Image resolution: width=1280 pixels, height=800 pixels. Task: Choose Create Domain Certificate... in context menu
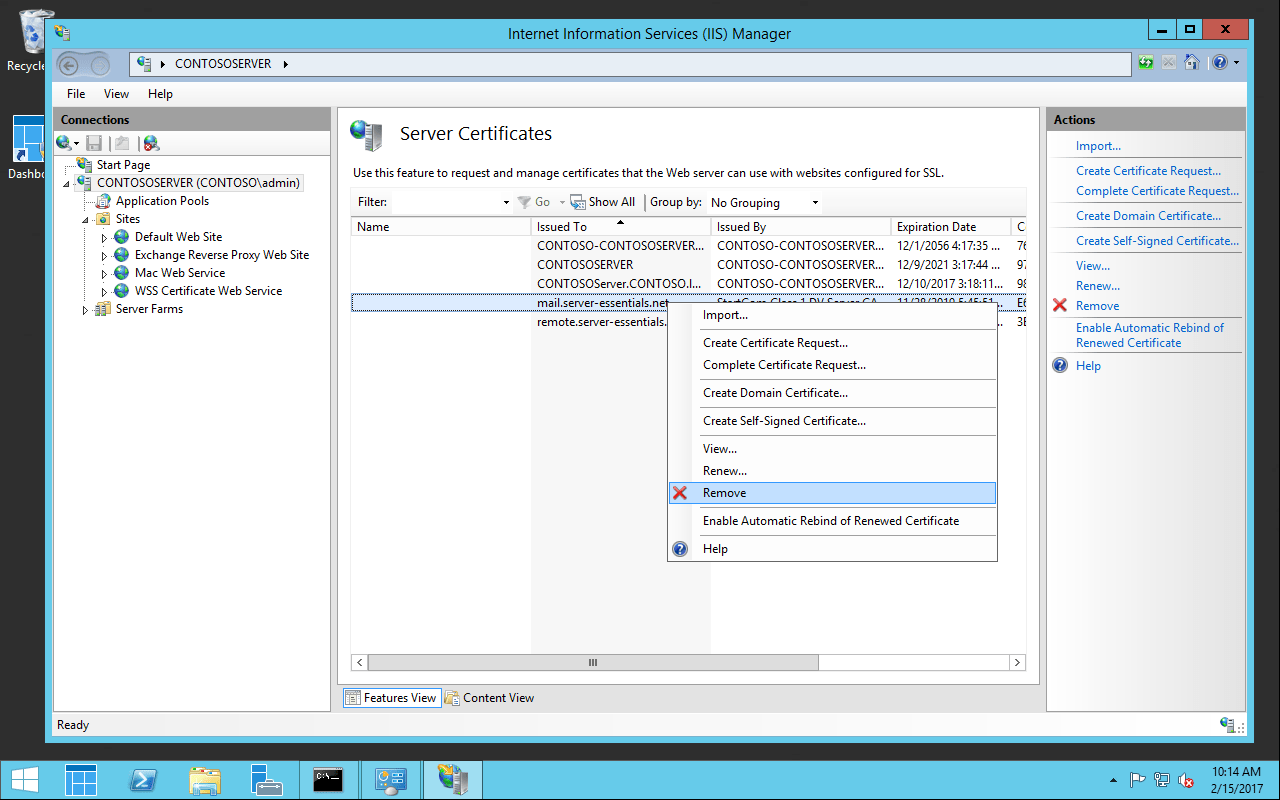click(x=832, y=393)
